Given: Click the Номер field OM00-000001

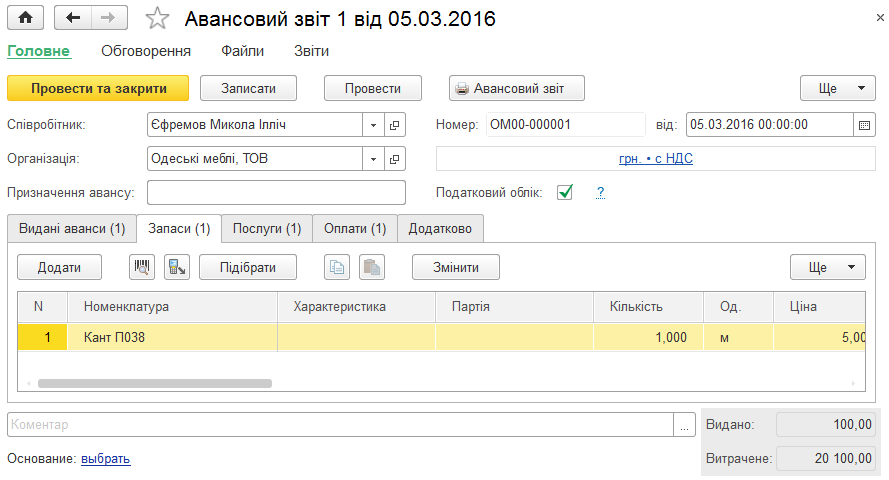Looking at the screenshot, I should point(565,125).
